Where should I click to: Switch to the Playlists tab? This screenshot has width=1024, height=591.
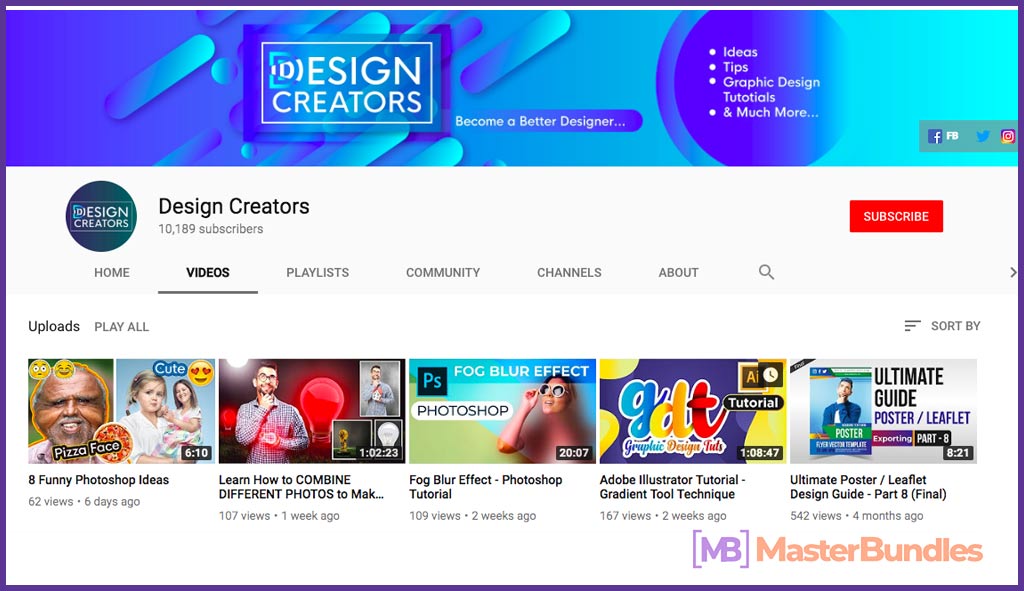pos(317,272)
